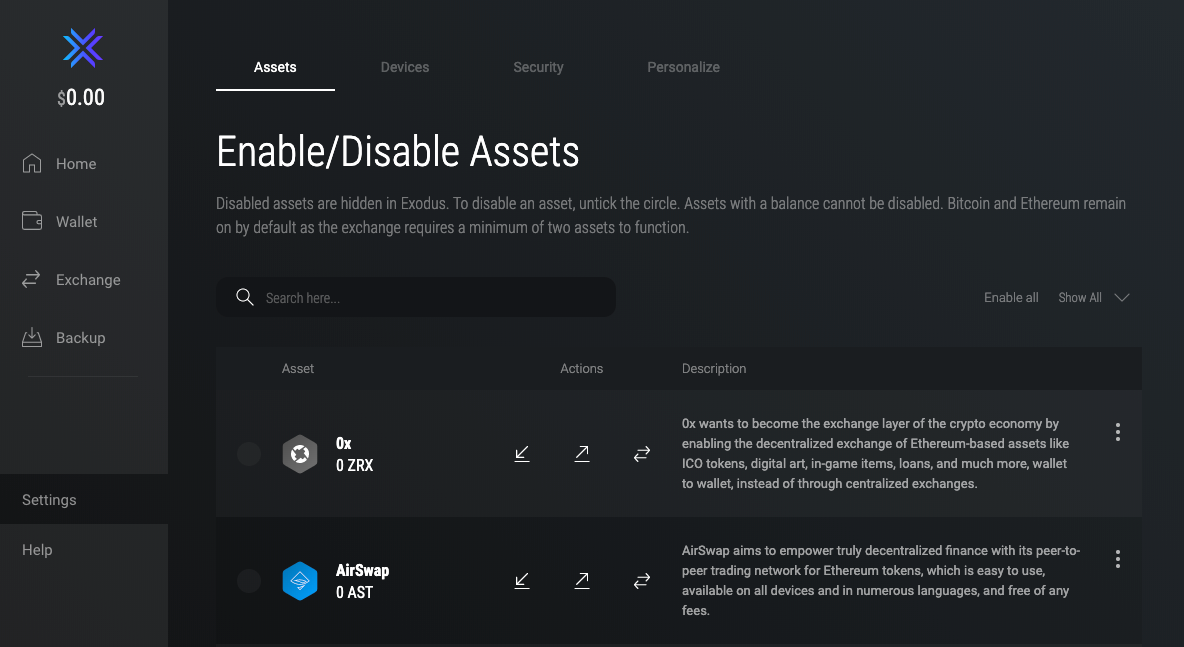The image size is (1184, 647).
Task: Click the chevron beside Show All
Action: (1122, 297)
